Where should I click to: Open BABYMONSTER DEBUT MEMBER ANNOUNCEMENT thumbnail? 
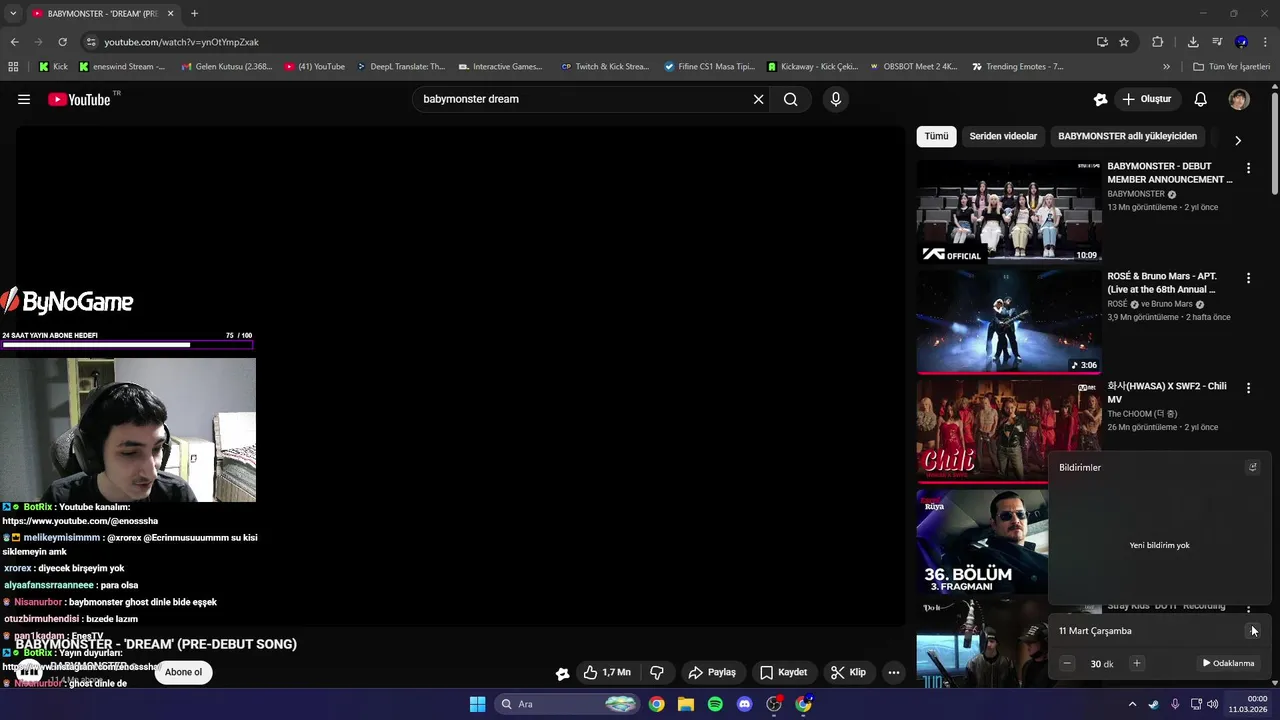1009,211
